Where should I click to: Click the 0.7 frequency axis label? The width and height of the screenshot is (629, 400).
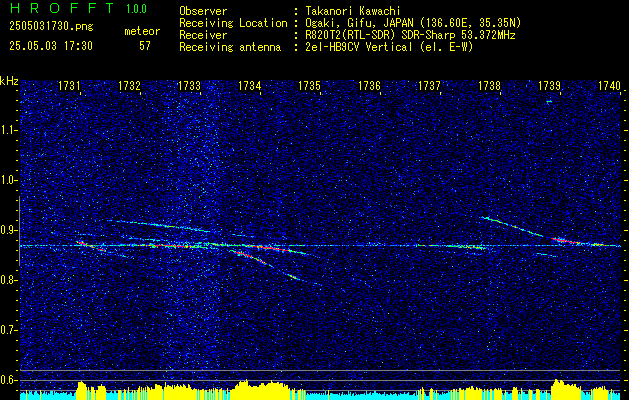point(9,330)
